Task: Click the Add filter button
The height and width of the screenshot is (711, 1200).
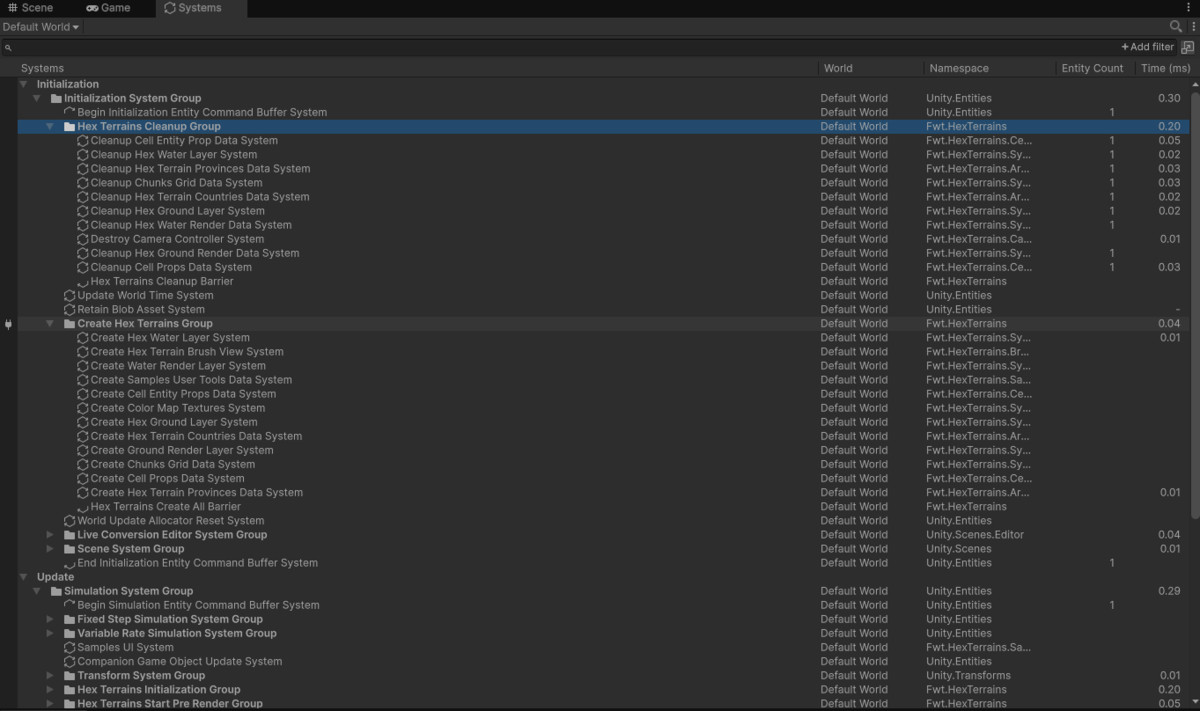Action: pyautogui.click(x=1147, y=47)
